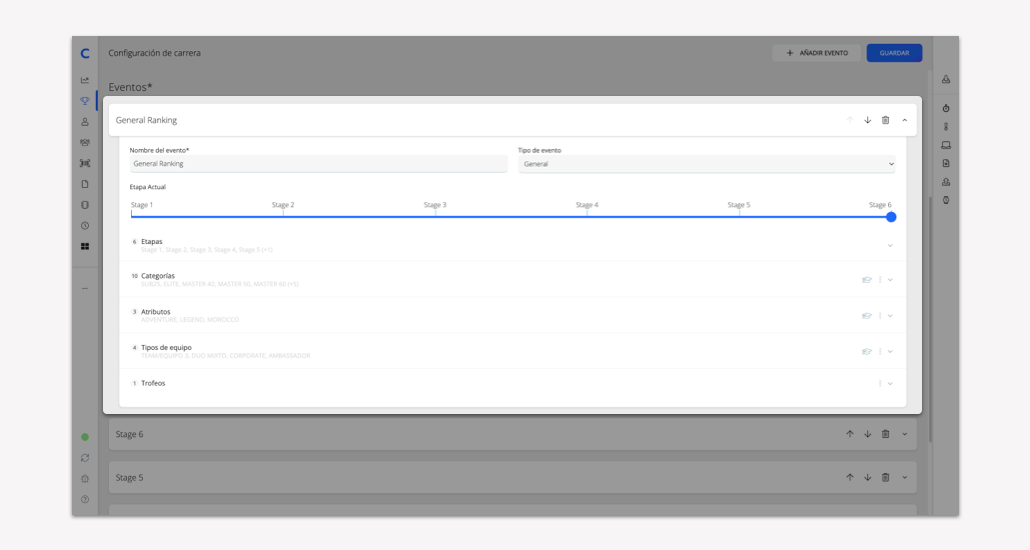Click the sync refresh sidebar icon

coord(85,458)
